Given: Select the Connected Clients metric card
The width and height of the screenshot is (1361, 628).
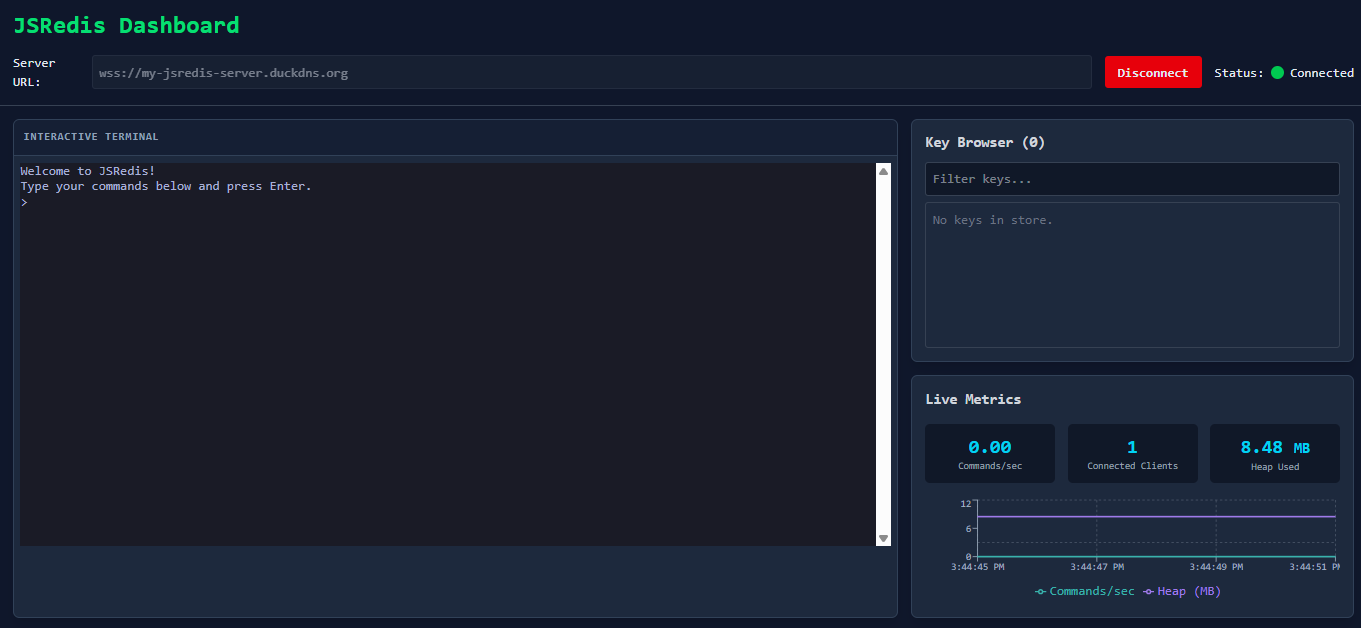Looking at the screenshot, I should tap(1132, 453).
